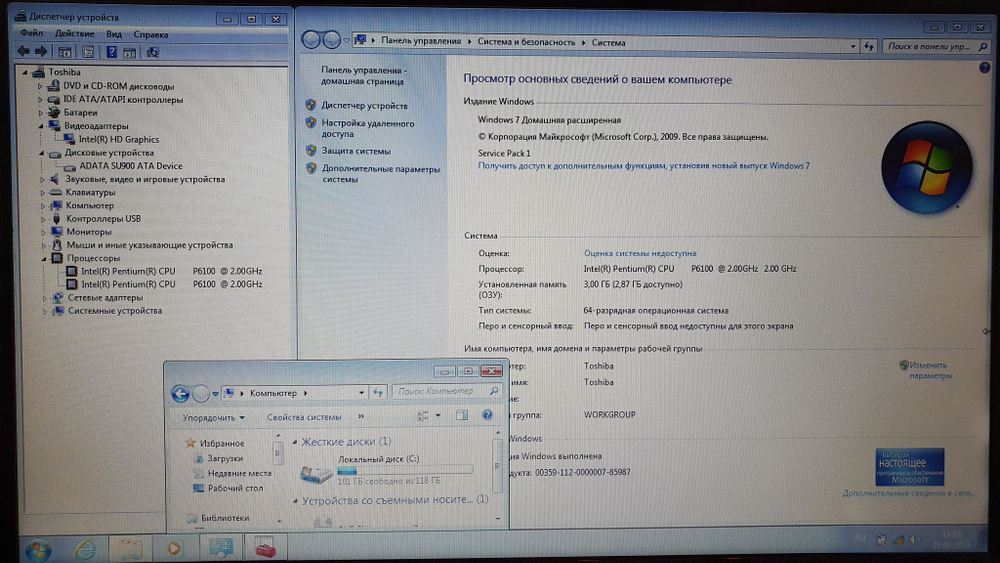This screenshot has height=563, width=1000.
Task: Scan for hardware changes icon
Action: [x=153, y=52]
